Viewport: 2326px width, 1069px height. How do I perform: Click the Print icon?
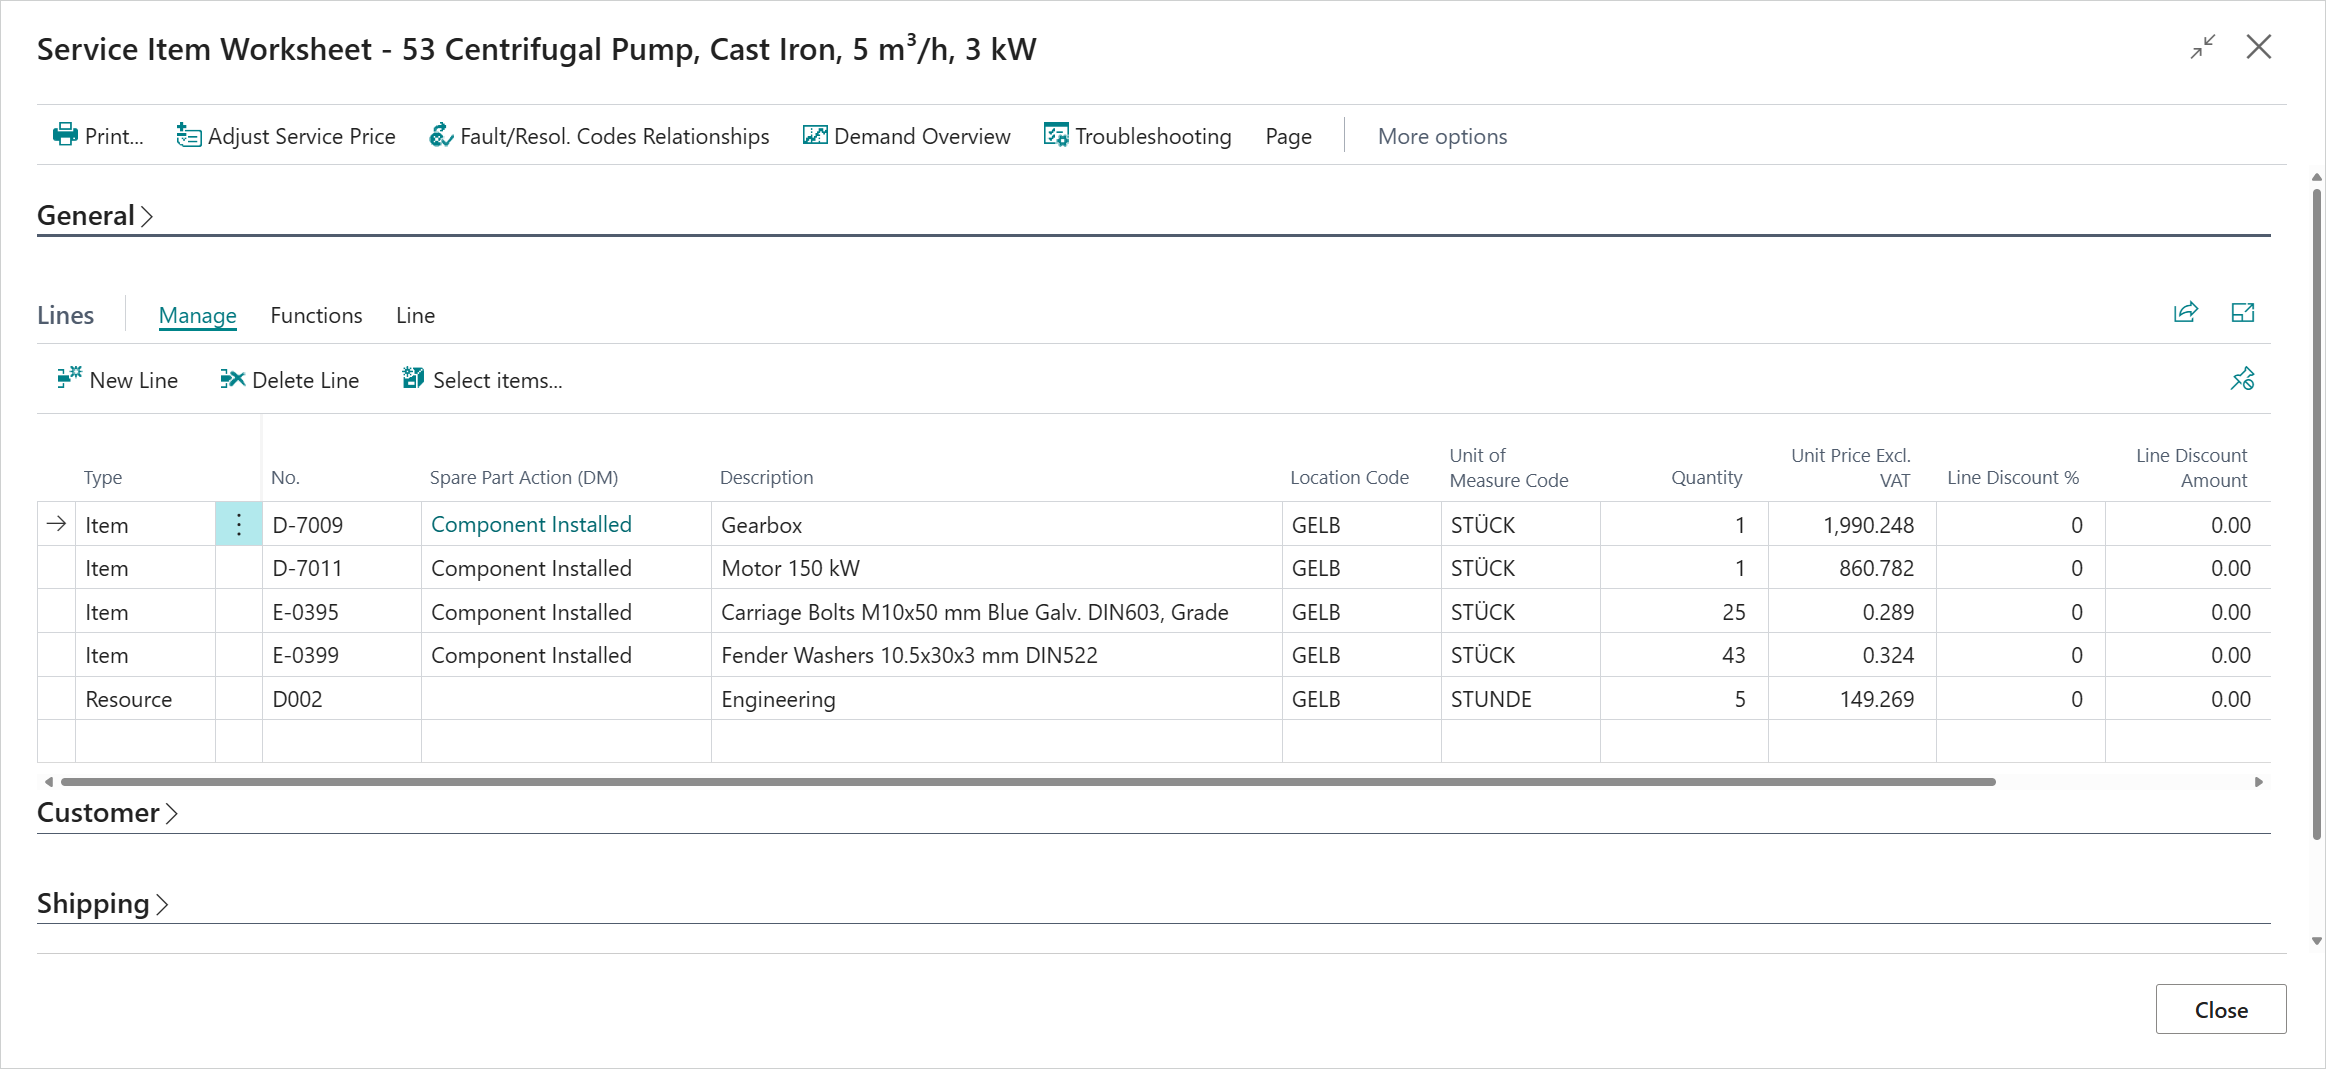pos(64,135)
